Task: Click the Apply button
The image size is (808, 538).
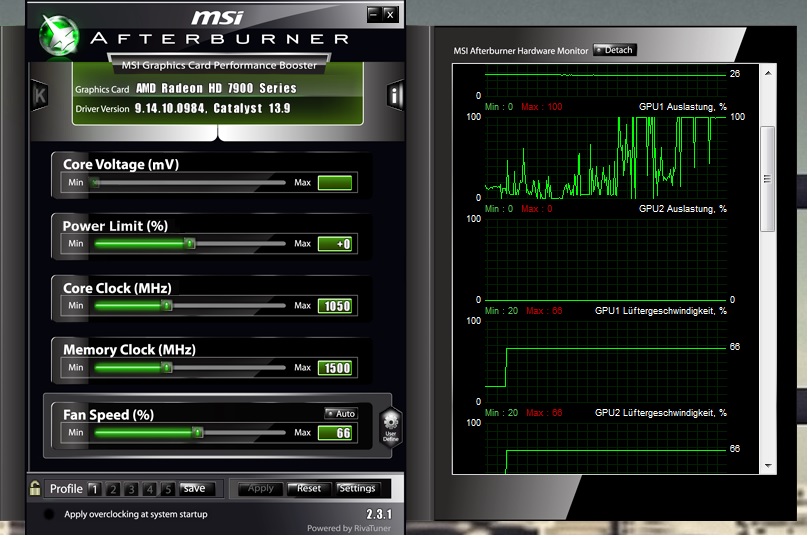Action: tap(261, 488)
